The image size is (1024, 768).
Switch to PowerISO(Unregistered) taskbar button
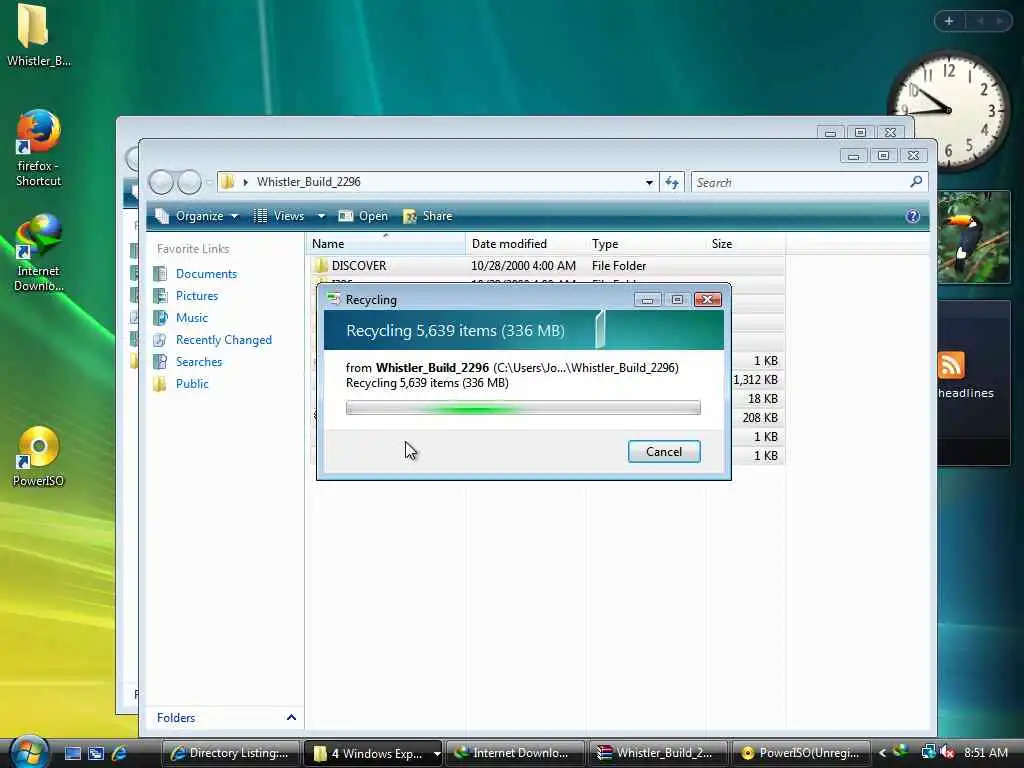point(801,753)
